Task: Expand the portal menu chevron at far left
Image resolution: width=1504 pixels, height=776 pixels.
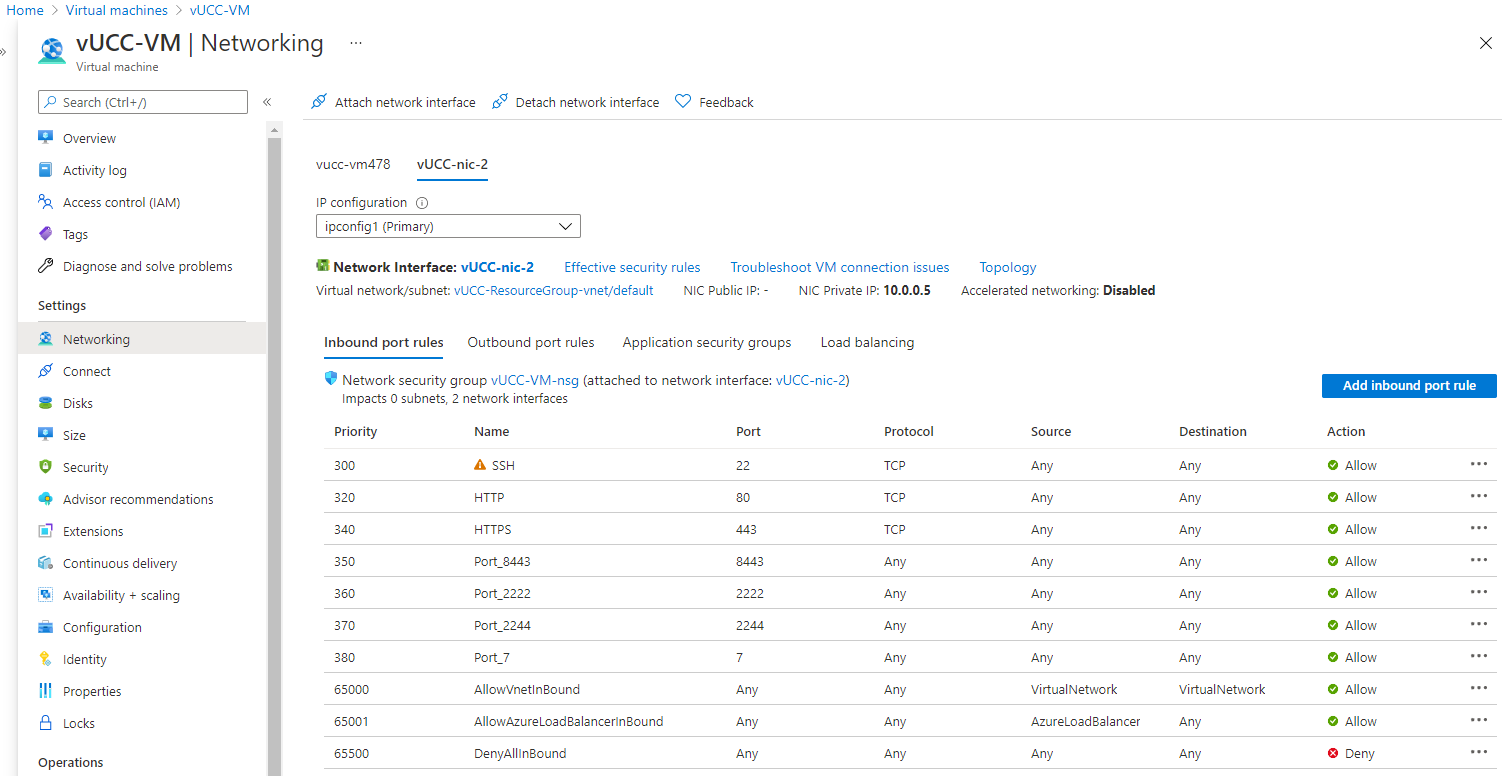Action: point(4,51)
